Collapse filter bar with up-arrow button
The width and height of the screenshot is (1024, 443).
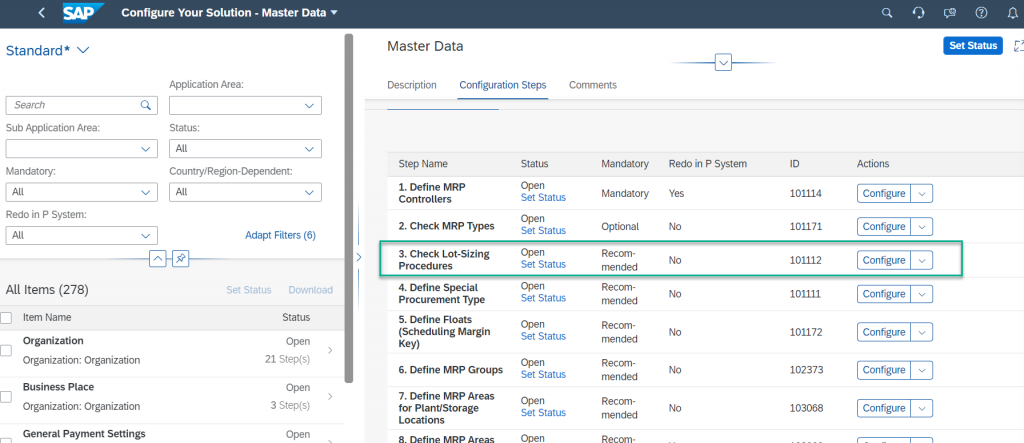point(158,259)
